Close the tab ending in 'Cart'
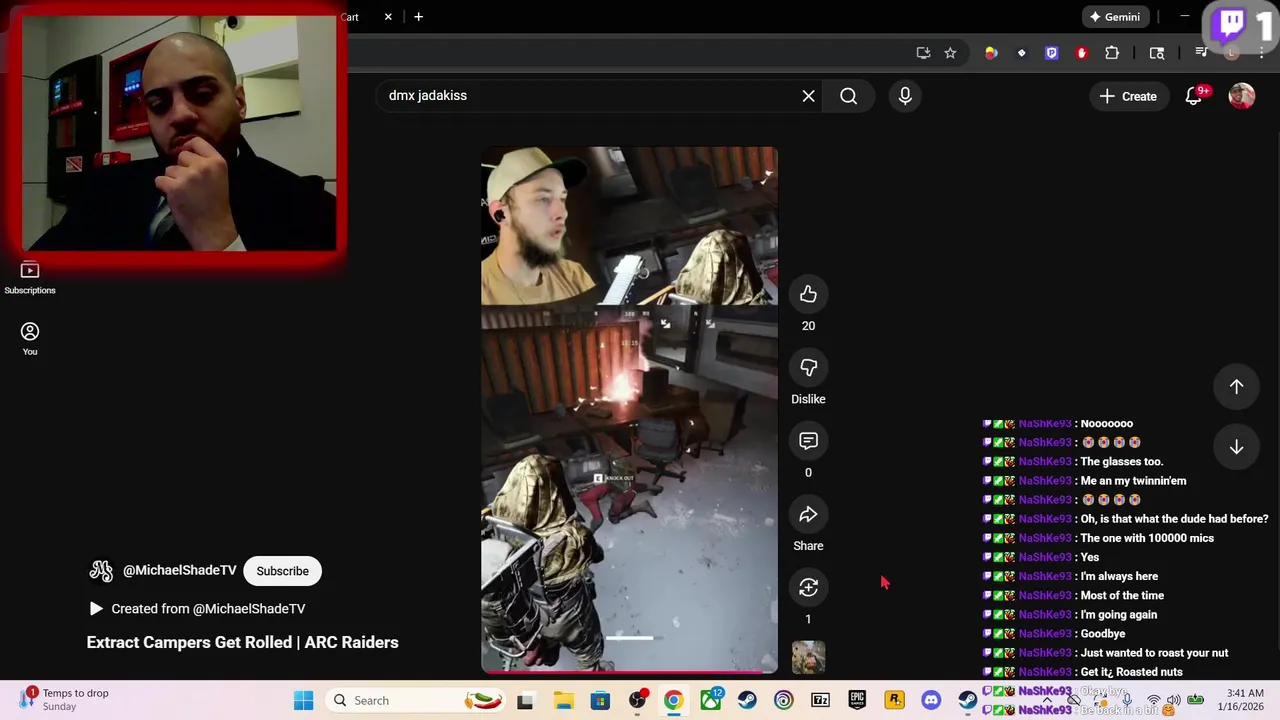This screenshot has width=1280, height=720. click(388, 17)
